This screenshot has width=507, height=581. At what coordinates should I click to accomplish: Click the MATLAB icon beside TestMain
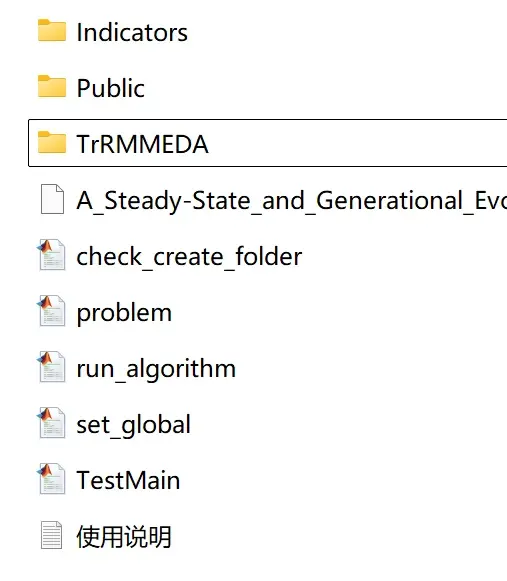(x=51, y=479)
